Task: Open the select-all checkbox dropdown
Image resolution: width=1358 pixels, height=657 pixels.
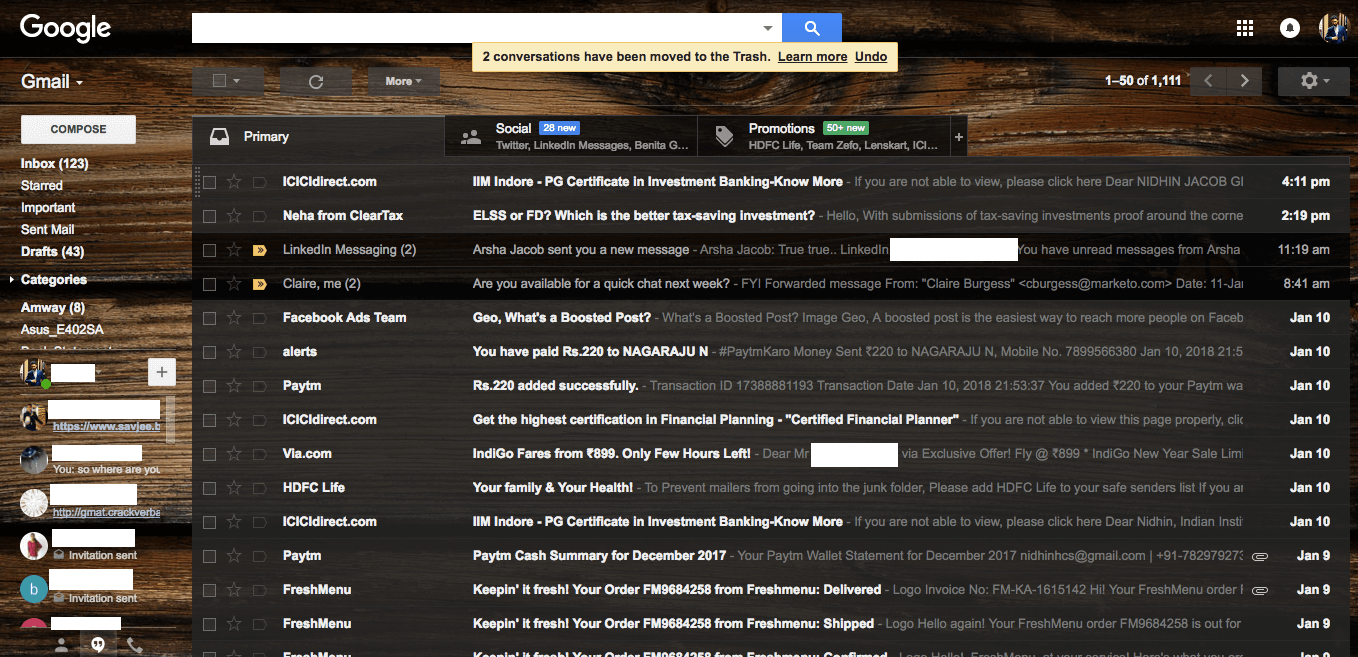Action: point(228,81)
